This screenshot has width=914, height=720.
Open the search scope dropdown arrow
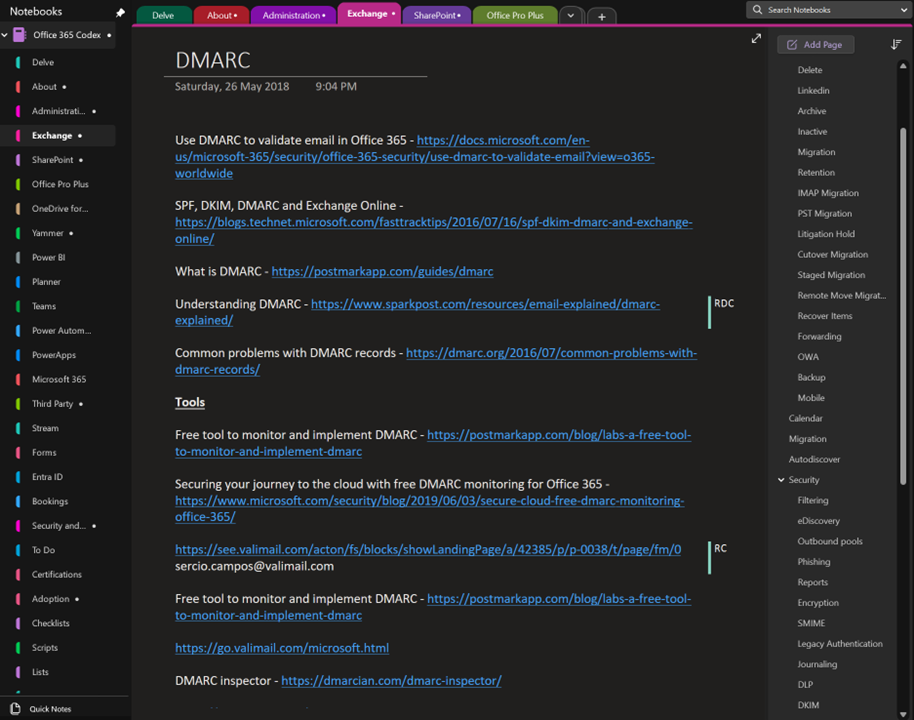tap(904, 10)
